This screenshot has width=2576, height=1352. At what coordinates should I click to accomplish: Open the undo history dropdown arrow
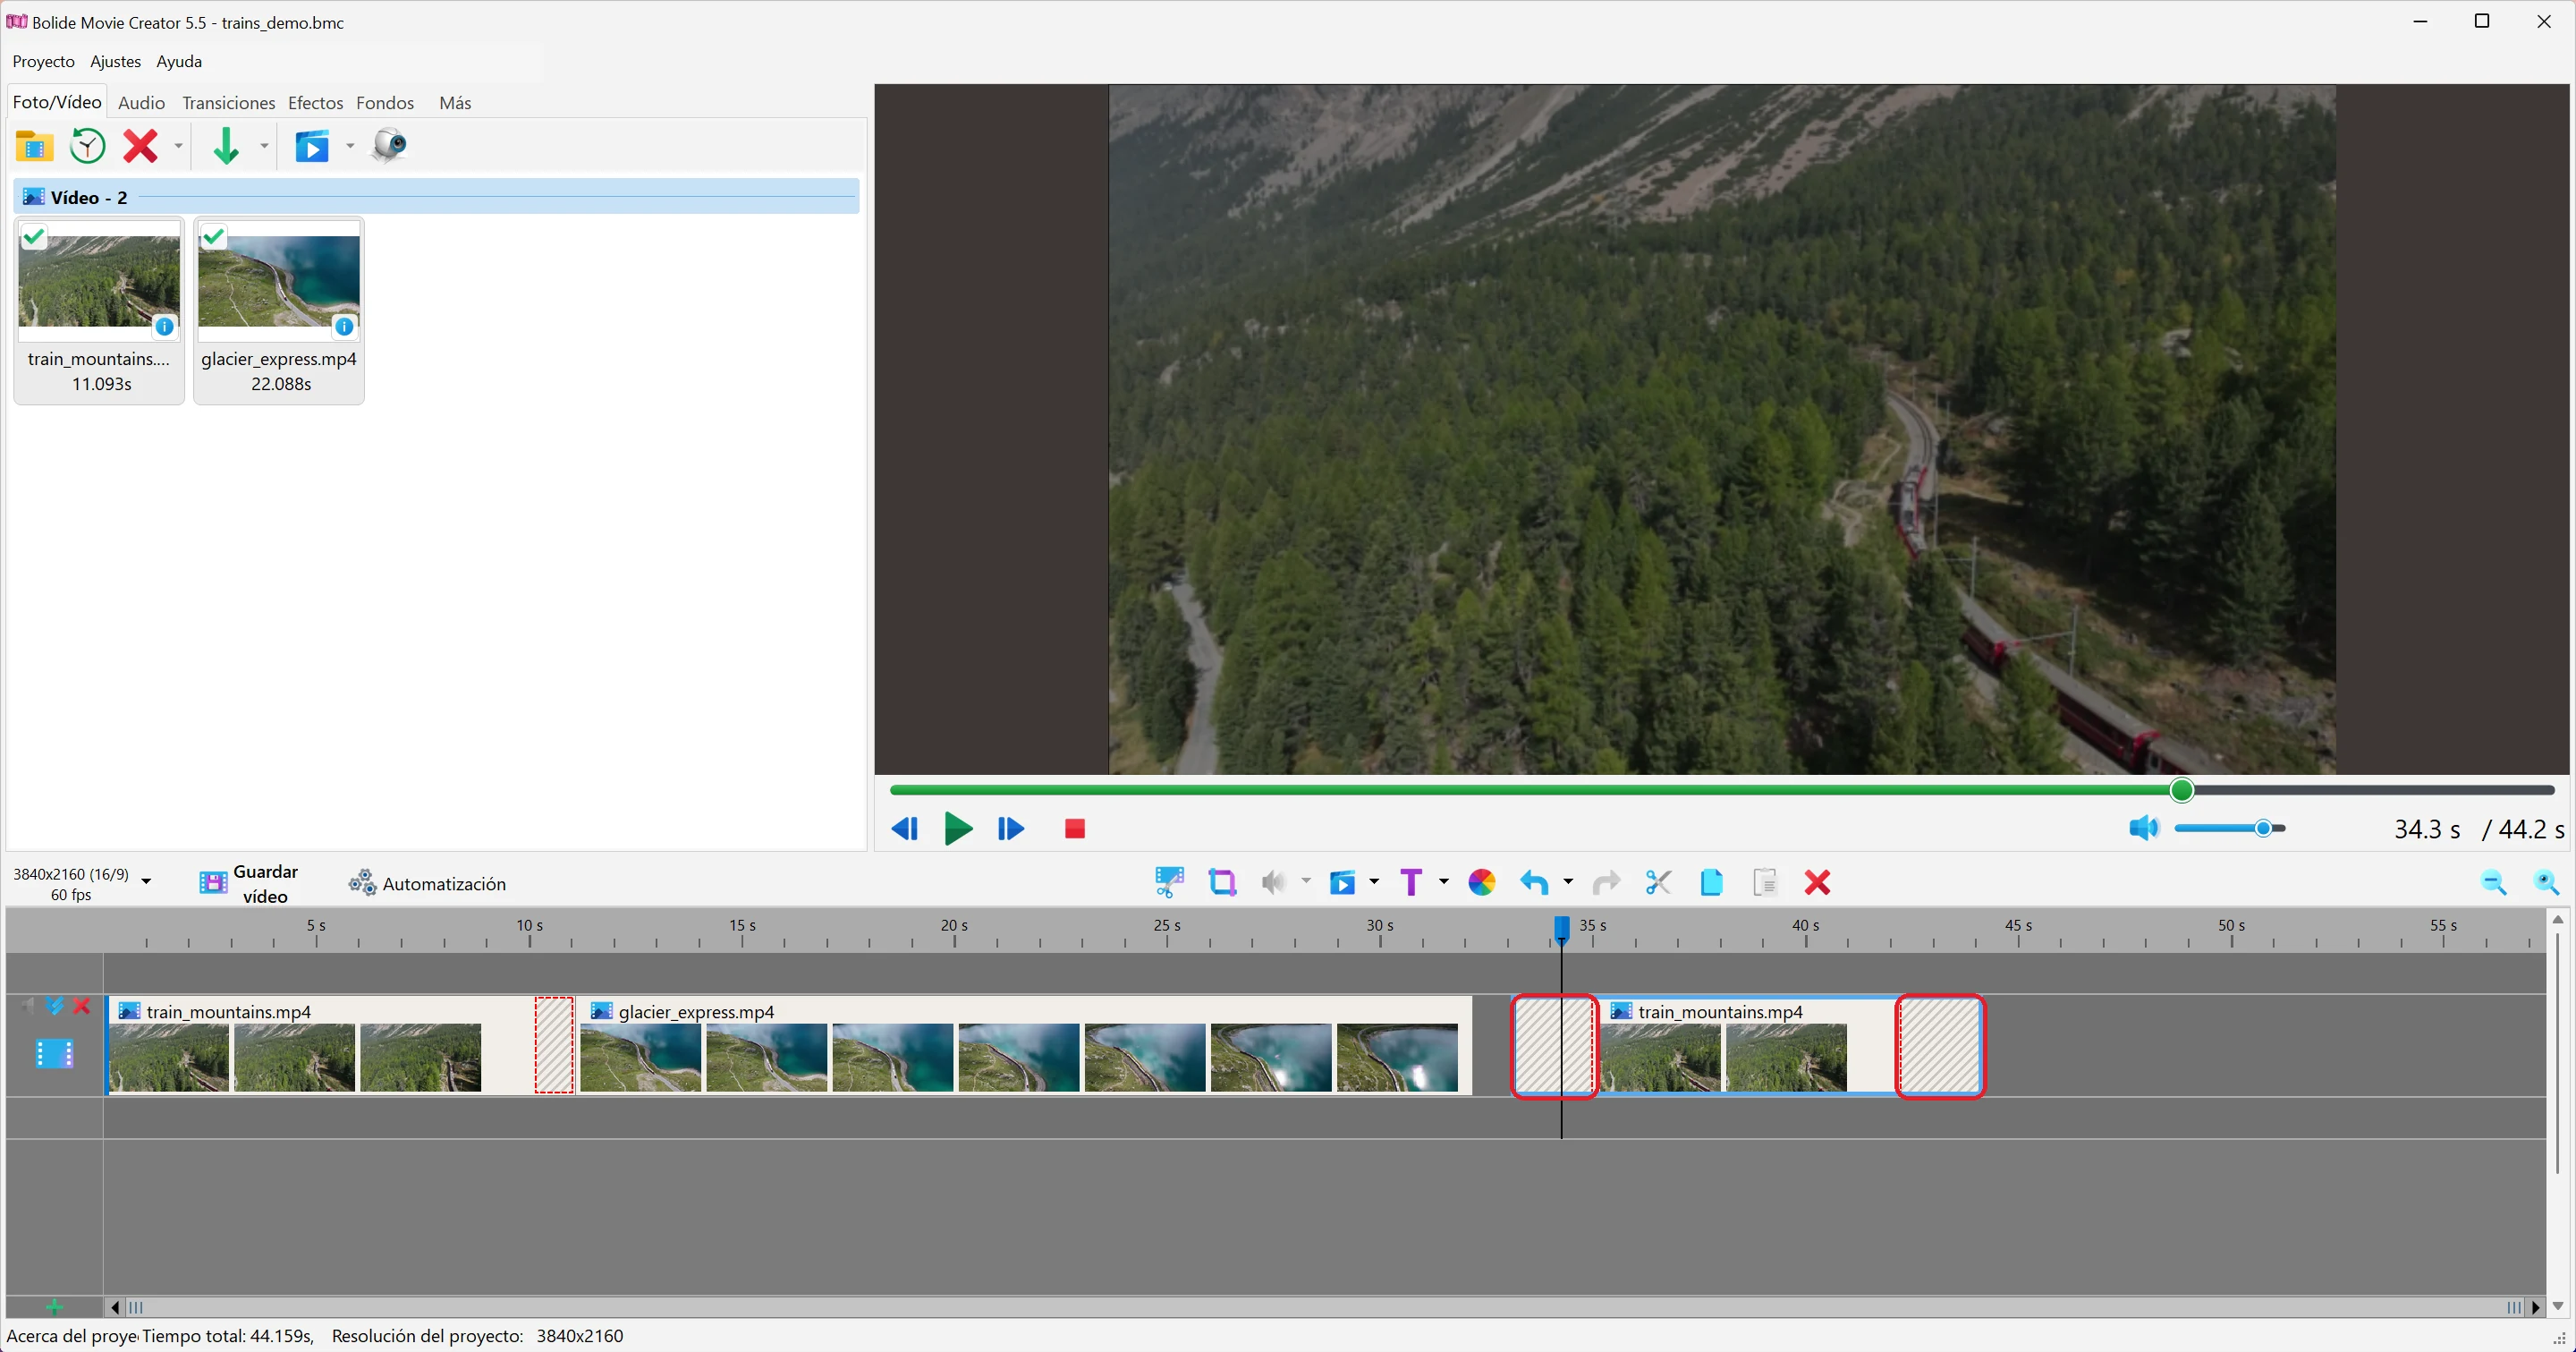coord(1568,882)
